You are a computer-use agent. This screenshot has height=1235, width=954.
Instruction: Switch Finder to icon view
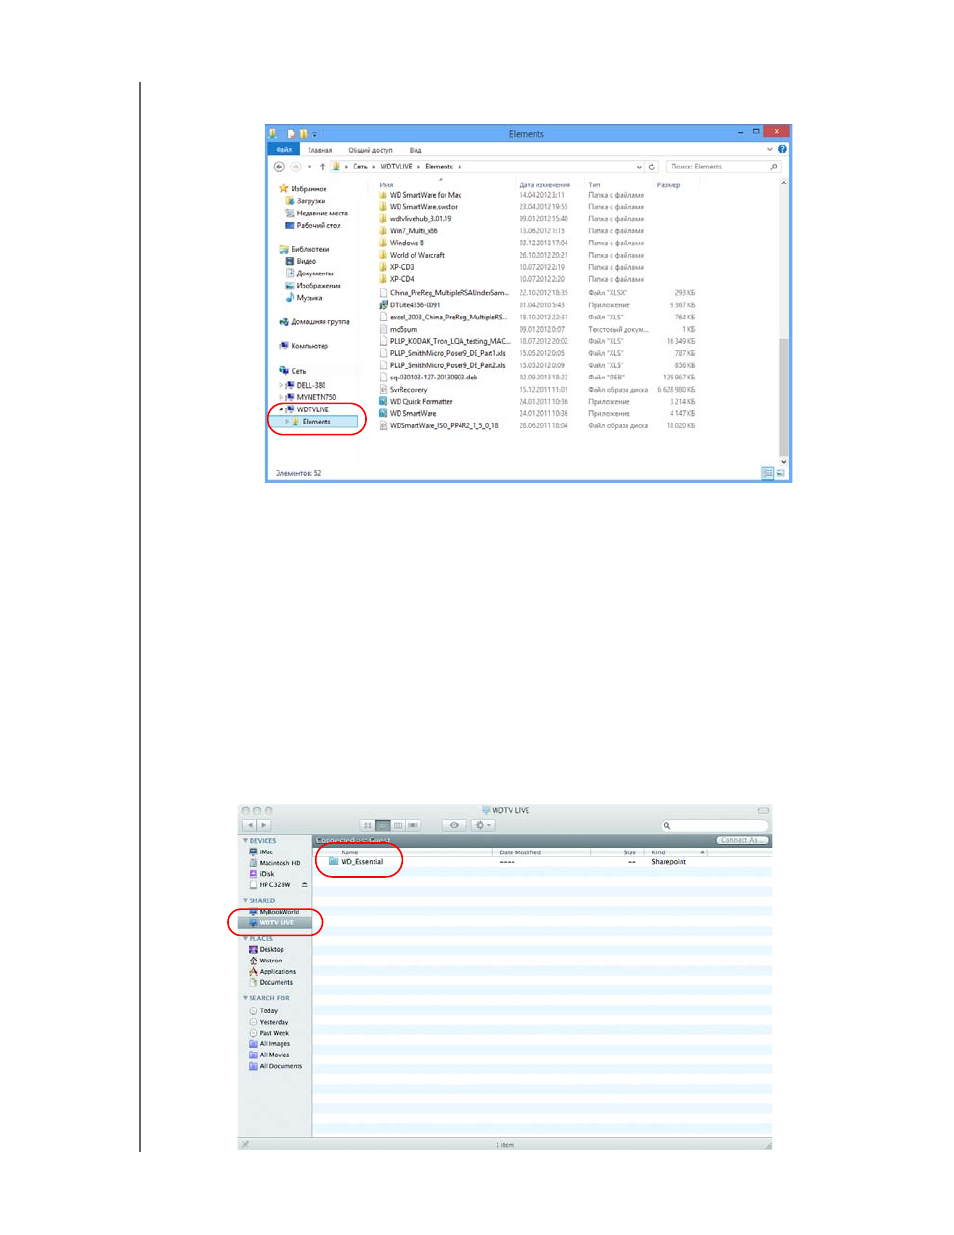pos(368,826)
